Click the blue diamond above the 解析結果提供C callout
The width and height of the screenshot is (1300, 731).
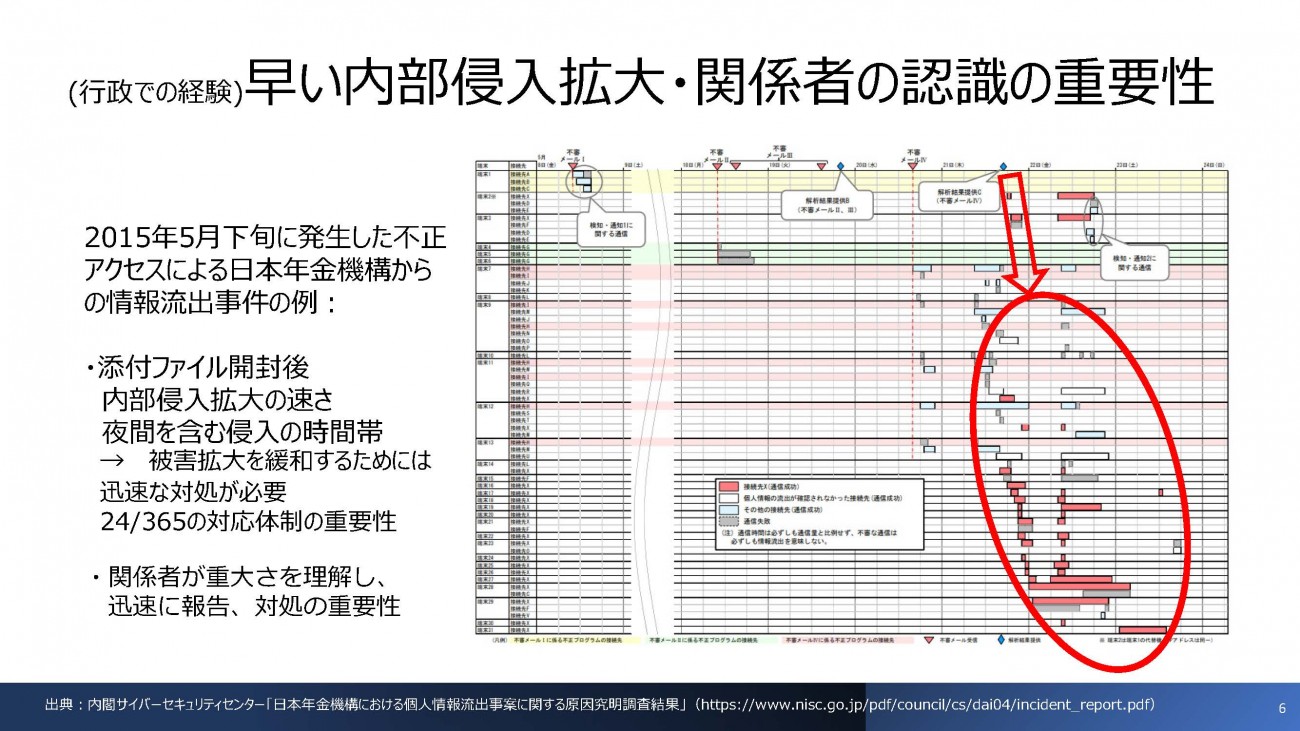click(1003, 166)
